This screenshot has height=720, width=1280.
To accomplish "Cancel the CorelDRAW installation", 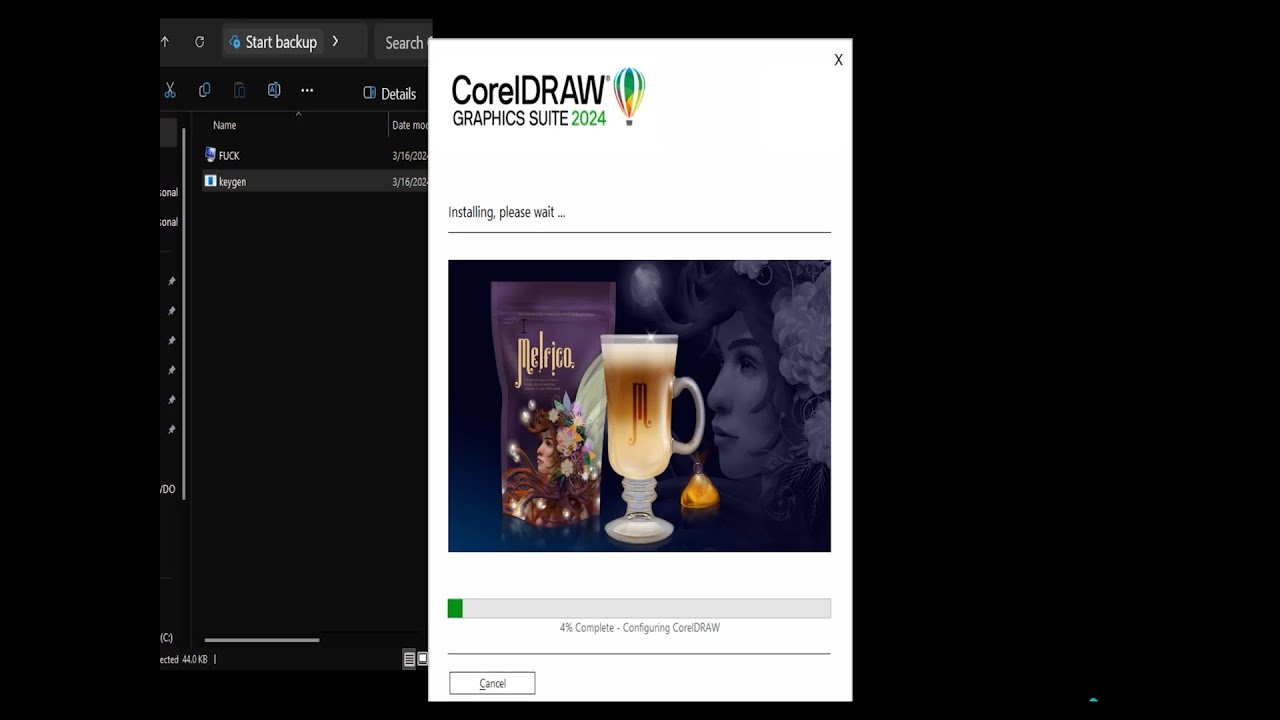I will coord(492,683).
